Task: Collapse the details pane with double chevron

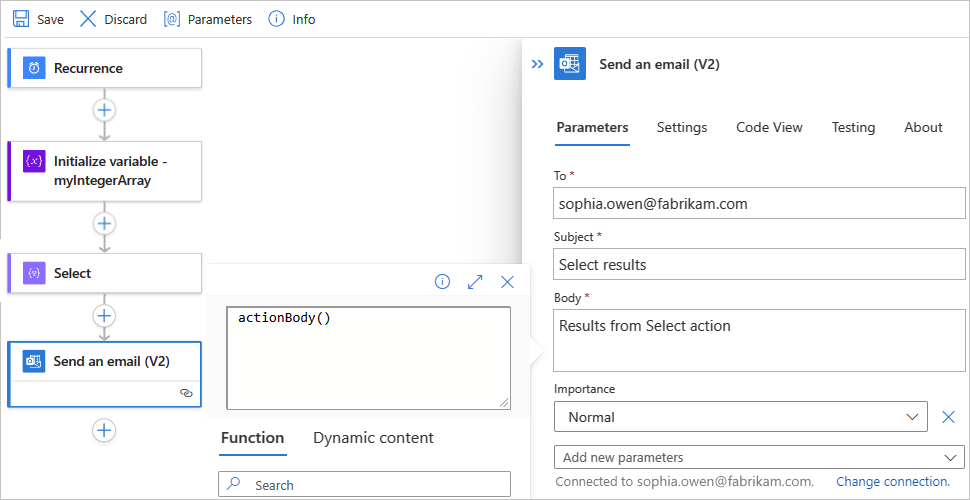Action: coord(537,64)
